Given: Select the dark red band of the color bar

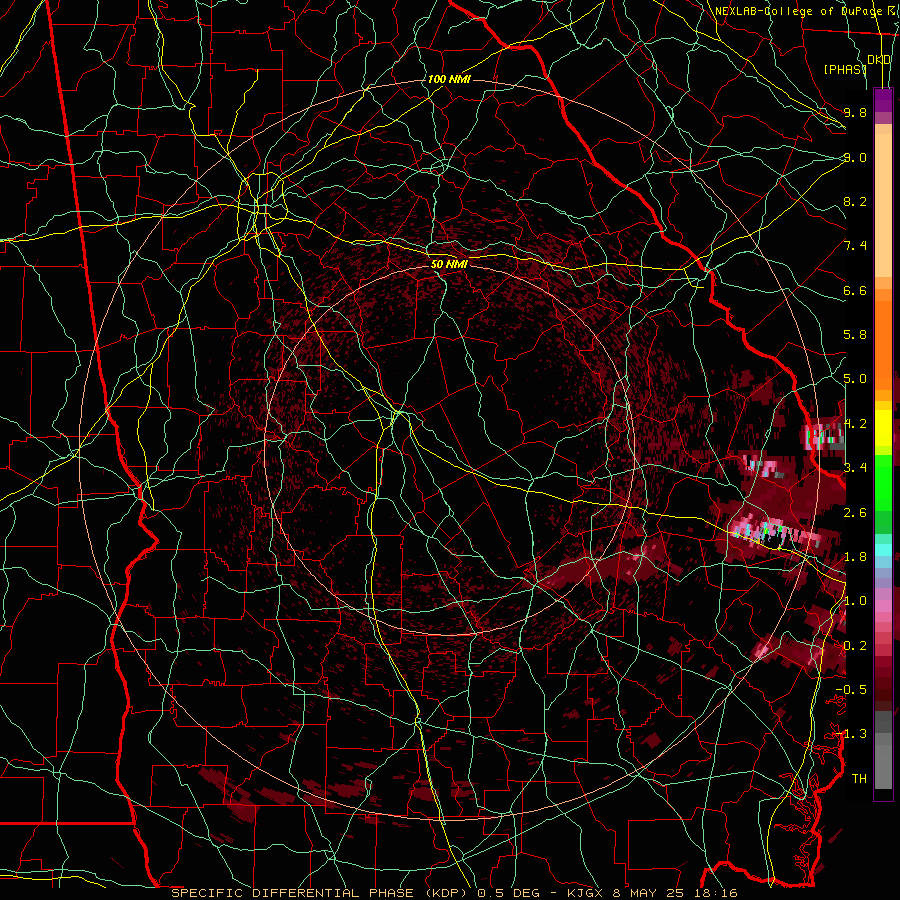Looking at the screenshot, I should pos(883,677).
